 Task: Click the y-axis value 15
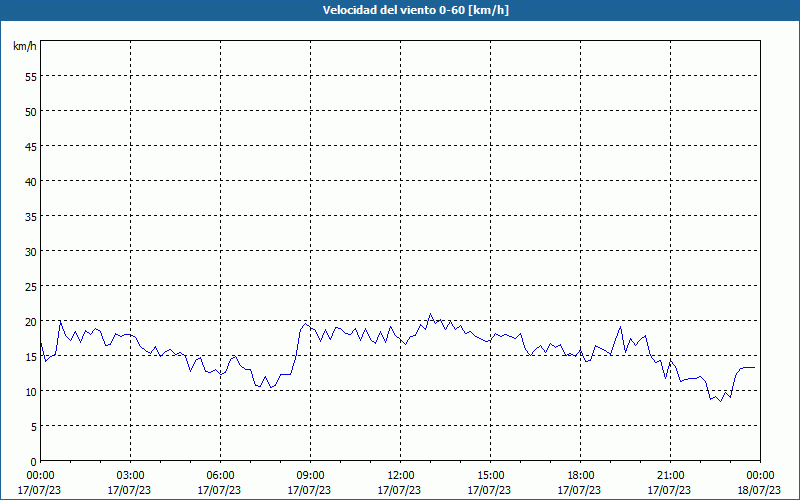31,357
